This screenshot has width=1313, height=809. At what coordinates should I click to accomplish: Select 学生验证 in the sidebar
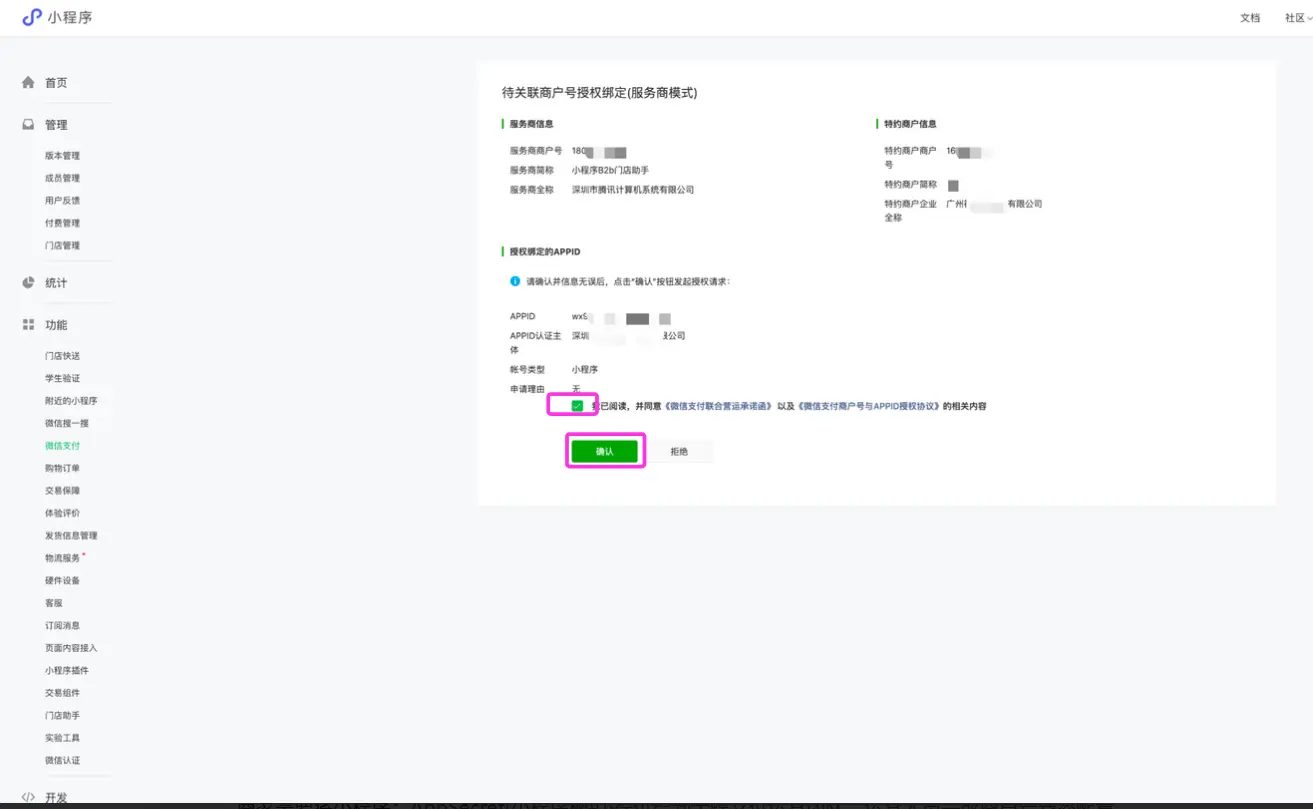click(x=62, y=378)
